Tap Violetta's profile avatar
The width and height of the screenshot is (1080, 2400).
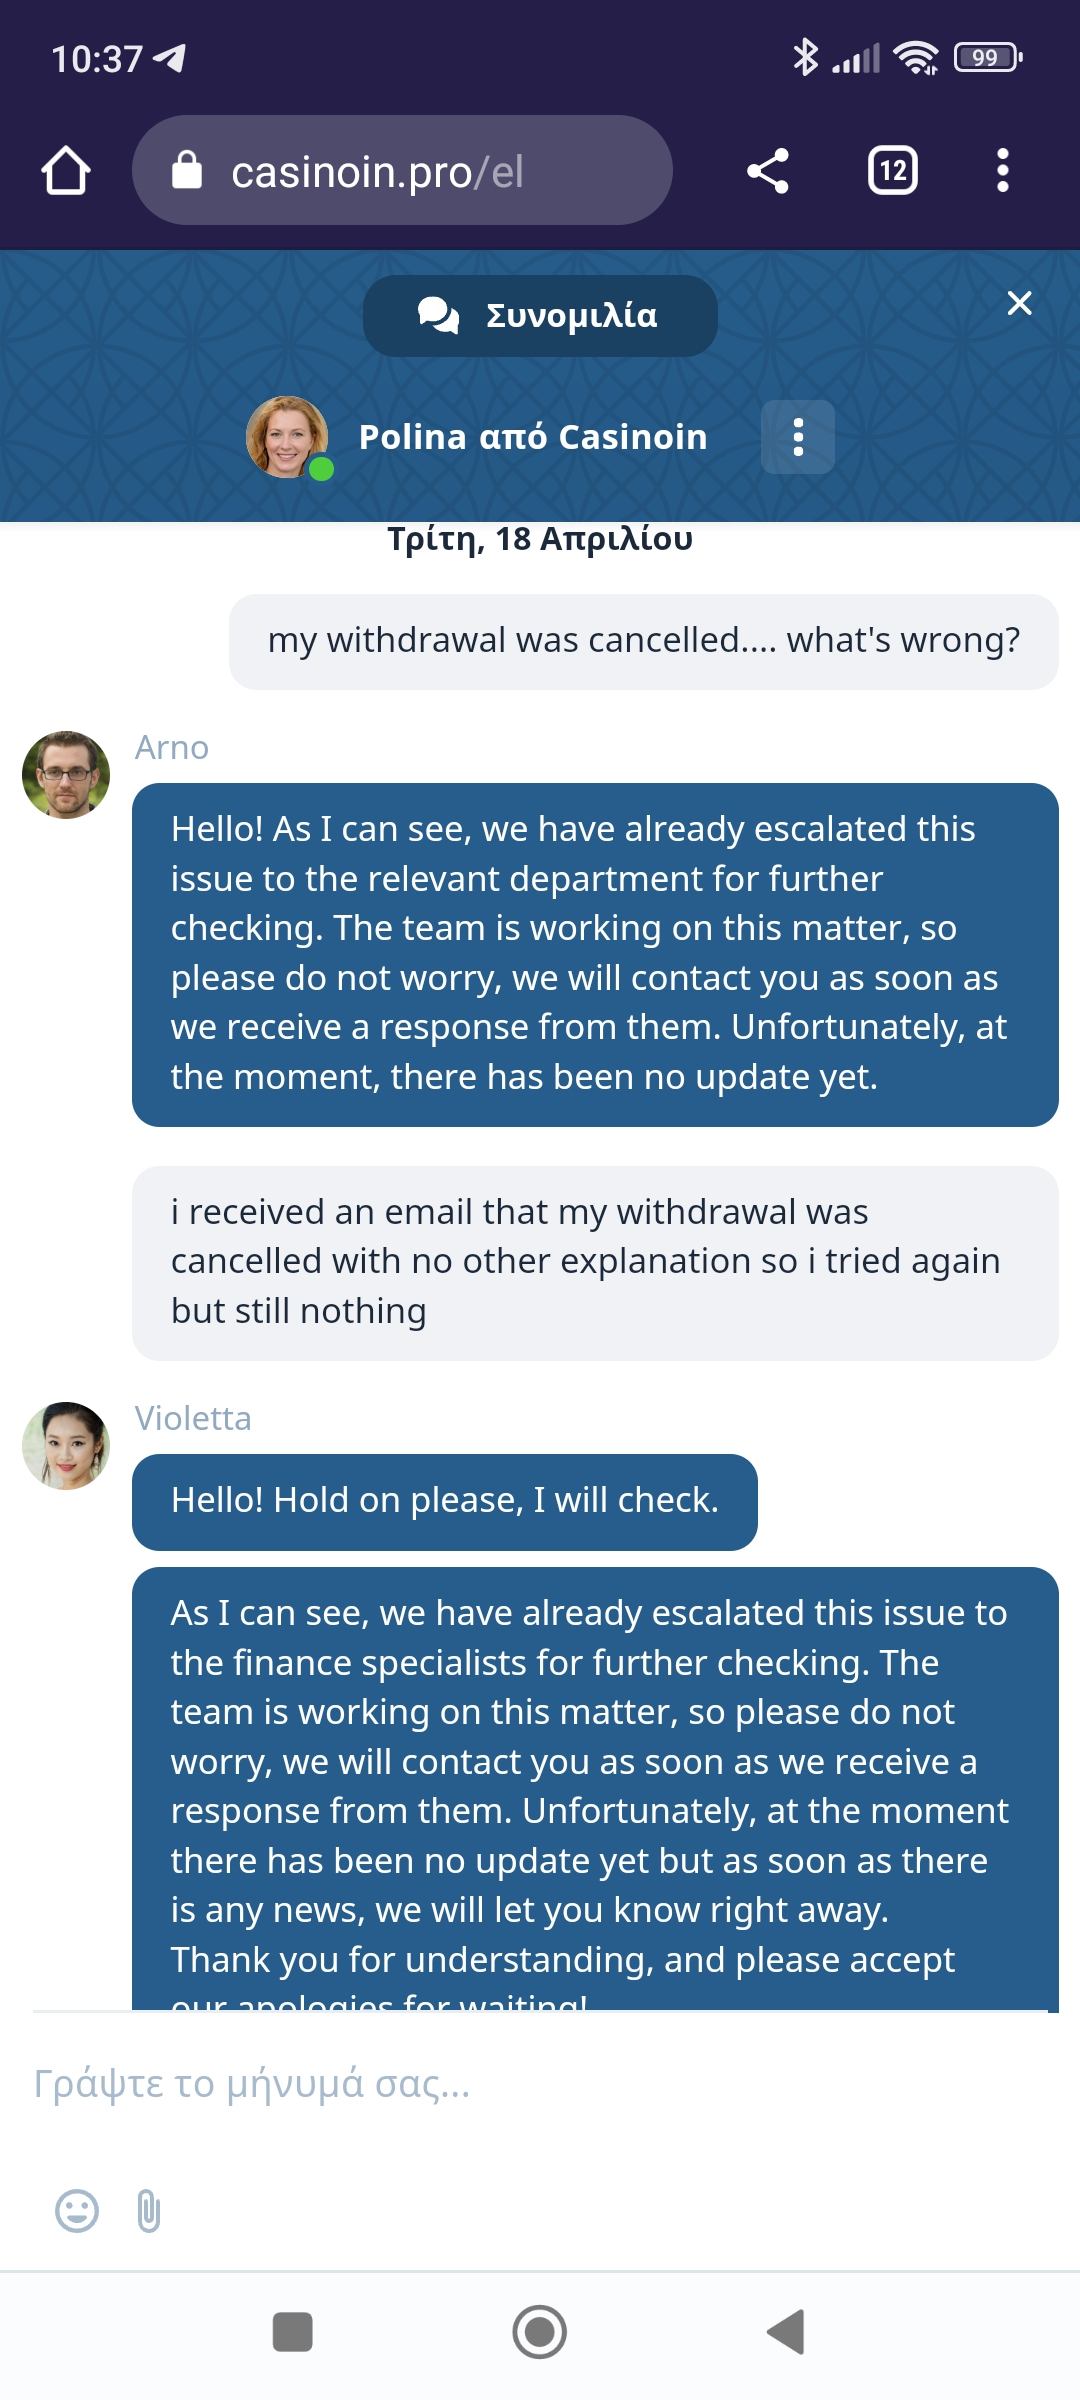click(66, 1446)
